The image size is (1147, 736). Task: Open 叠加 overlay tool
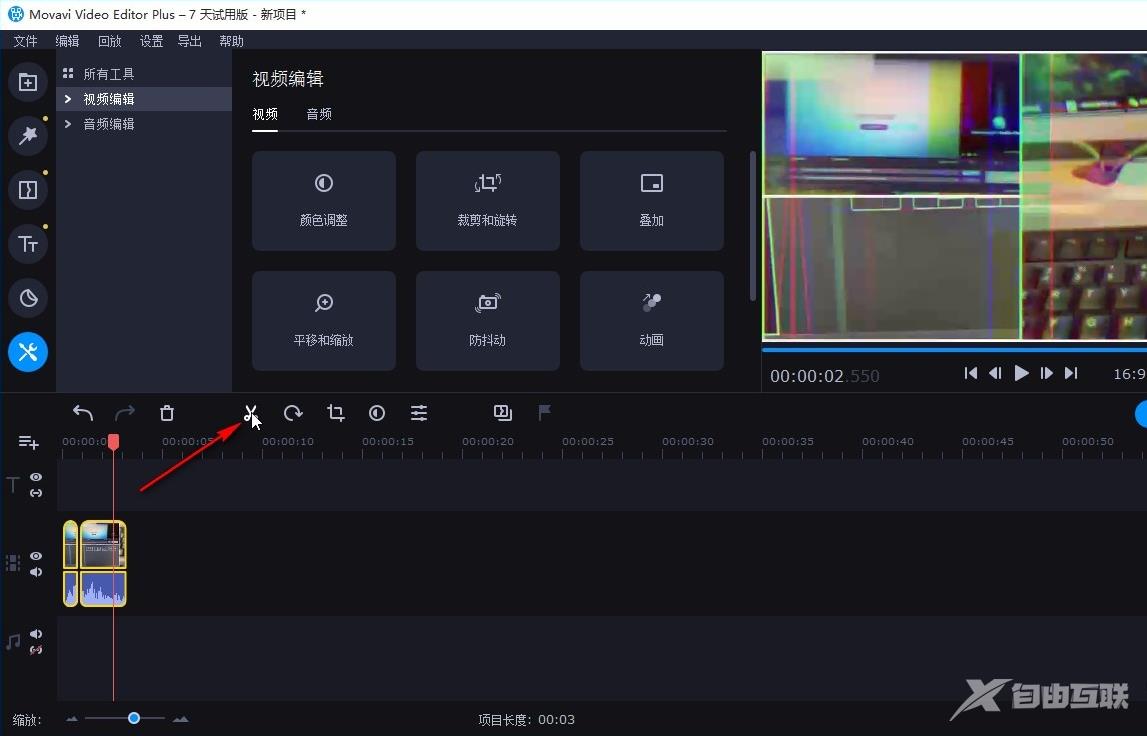tap(652, 201)
